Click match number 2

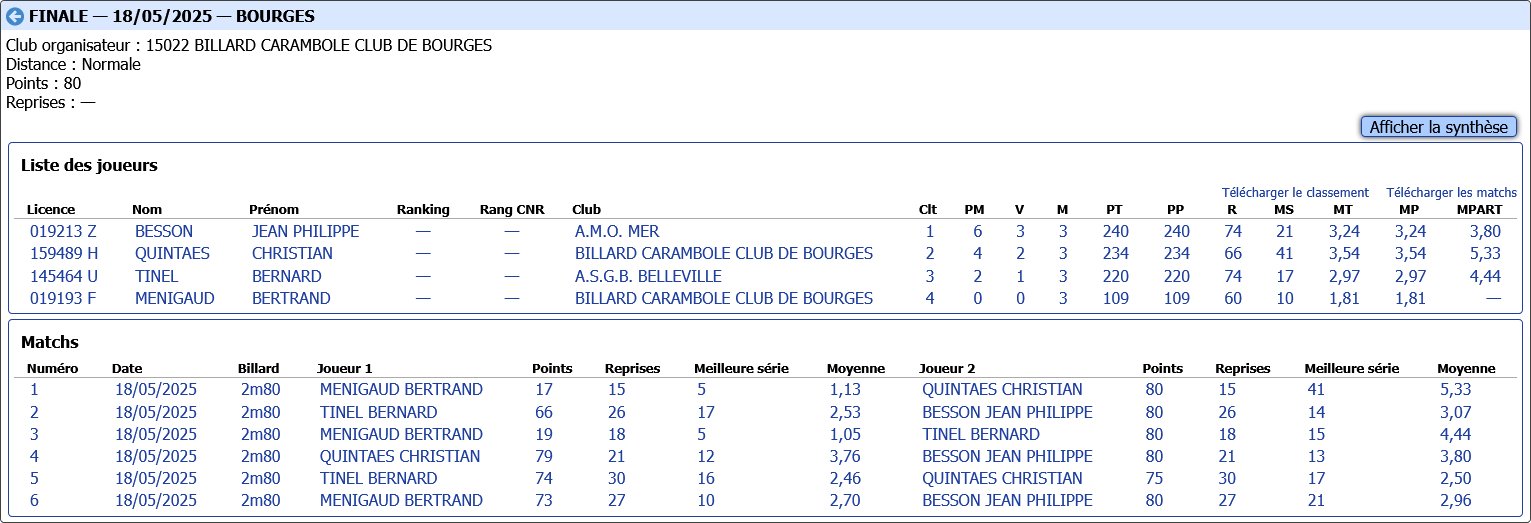(34, 412)
